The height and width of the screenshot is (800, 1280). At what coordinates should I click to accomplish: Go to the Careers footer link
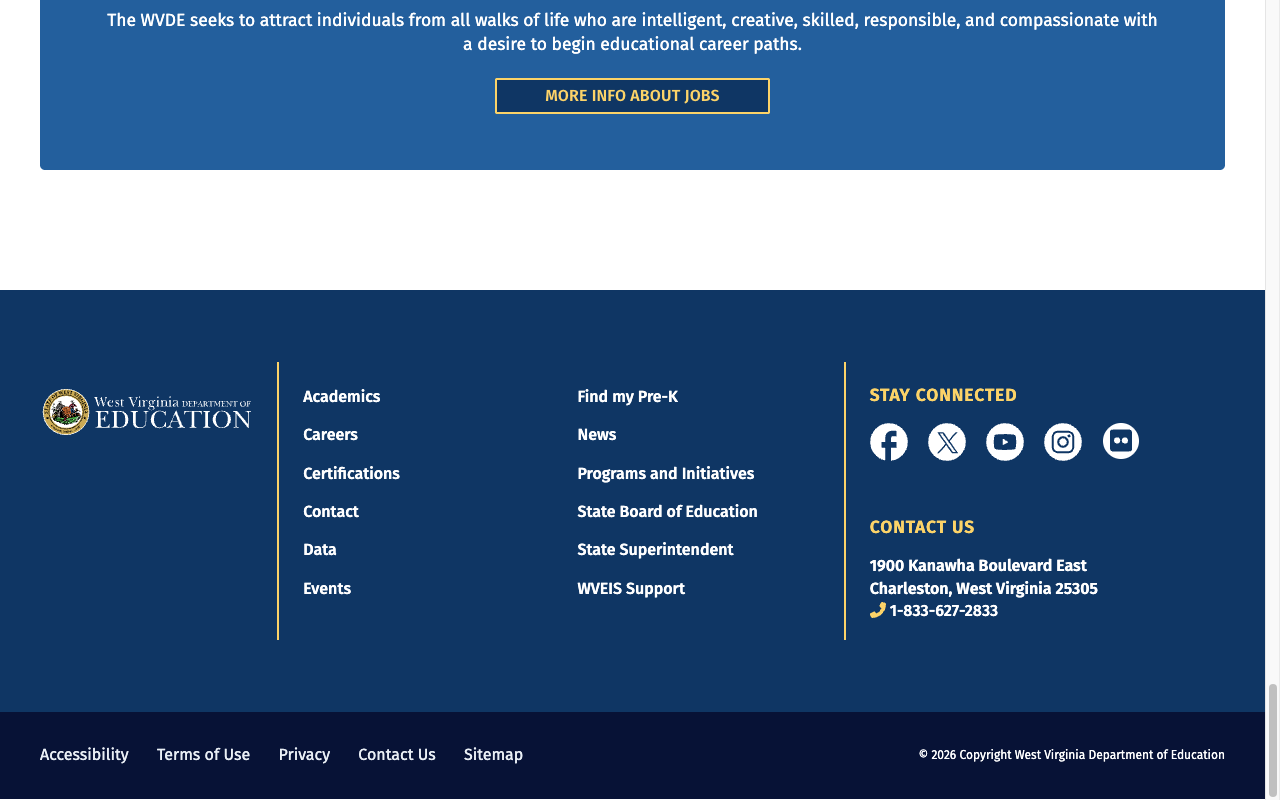pos(330,435)
